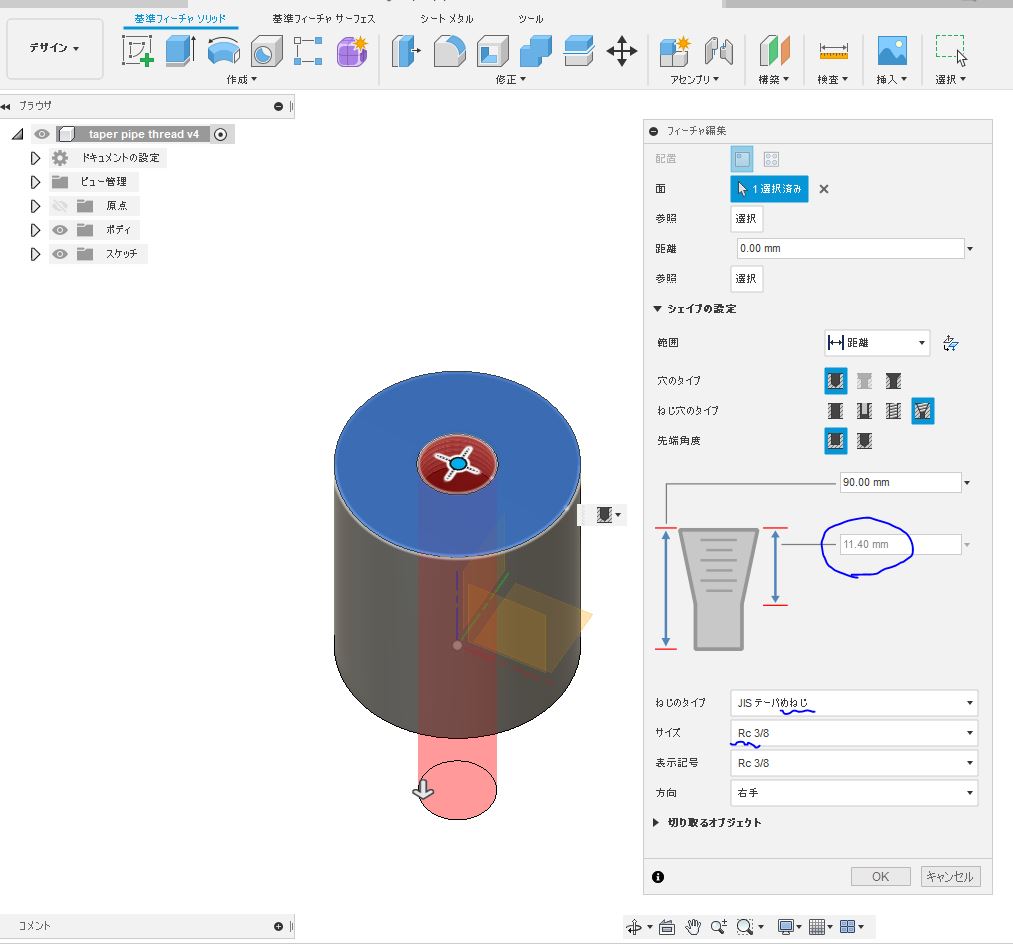Open the サイズ Rc 3/8 dropdown
This screenshot has height=944, width=1013.
[x=853, y=733]
